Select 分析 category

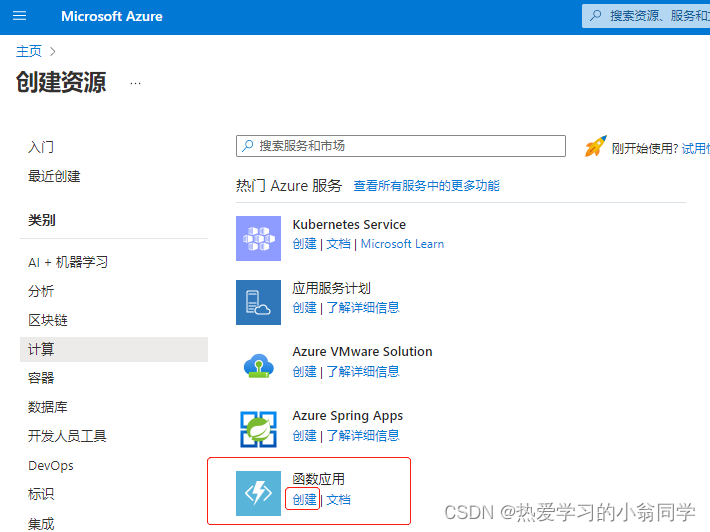tap(41, 291)
